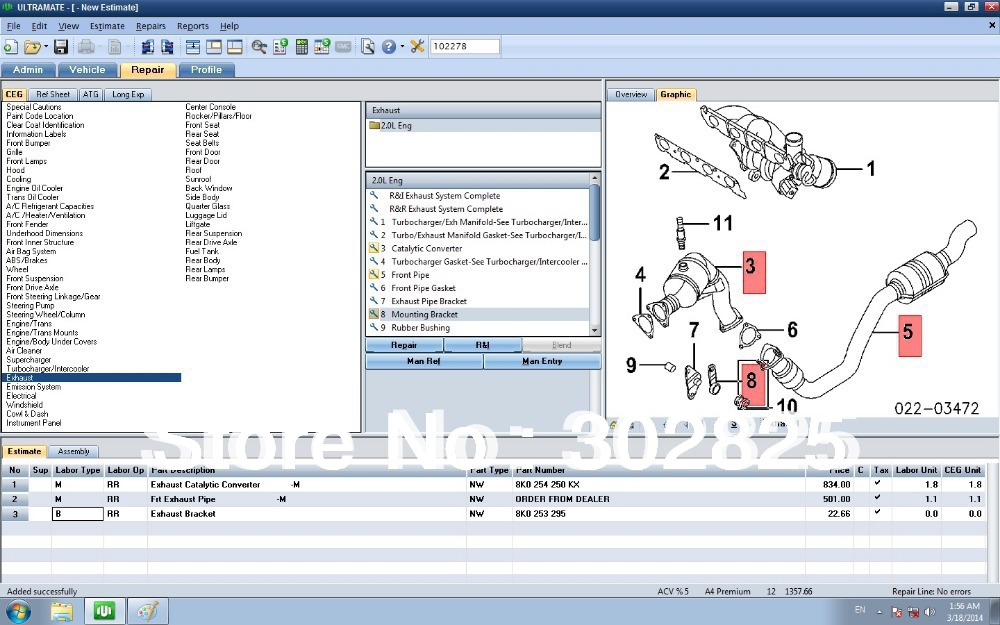This screenshot has height=625, width=1000.
Task: Select Emission System in category list
Action: [34, 386]
